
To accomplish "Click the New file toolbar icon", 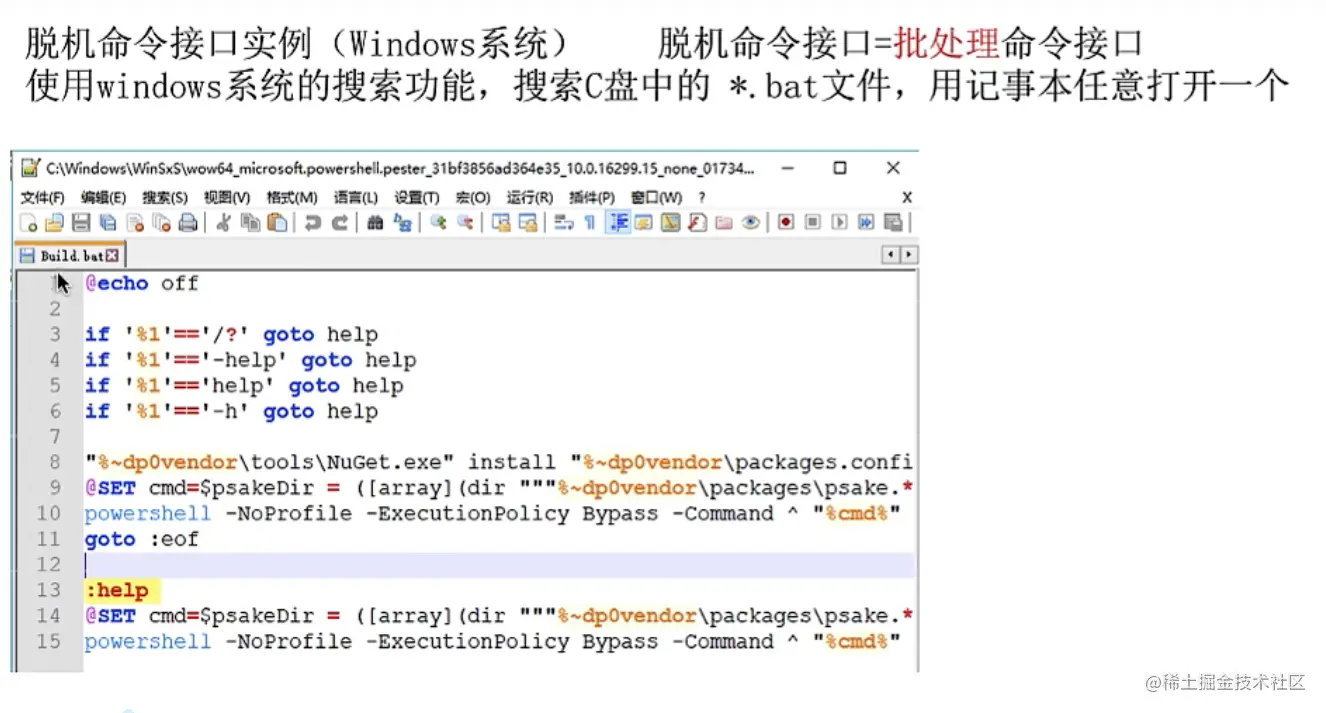I will click(28, 223).
